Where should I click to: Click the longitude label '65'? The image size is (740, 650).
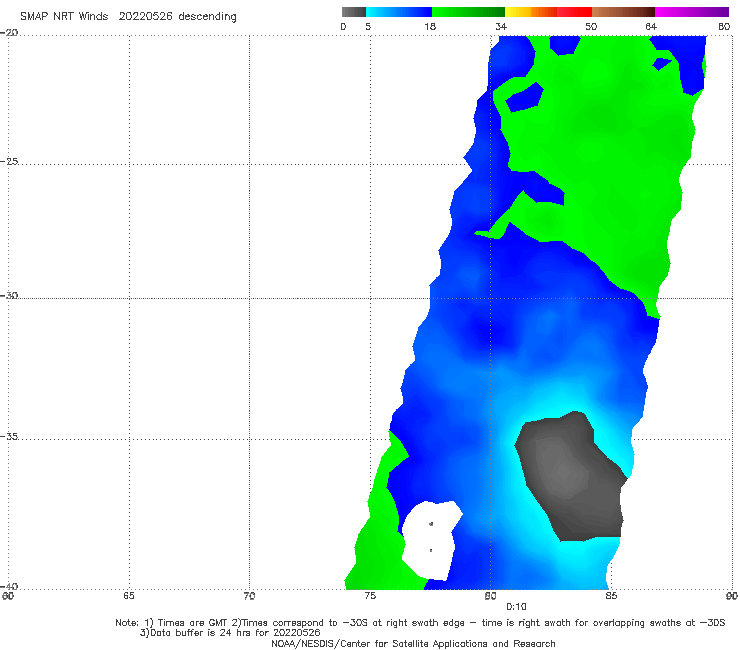tap(129, 596)
